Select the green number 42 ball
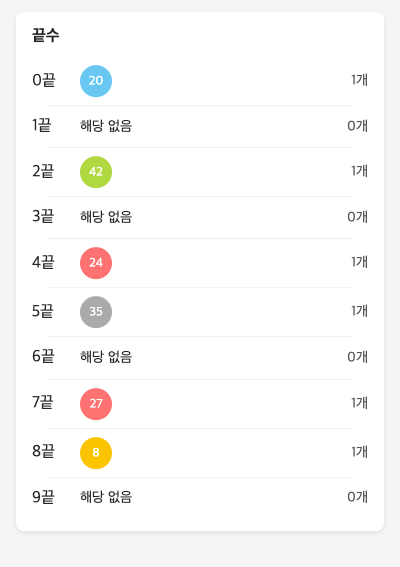The height and width of the screenshot is (567, 400). click(x=96, y=172)
